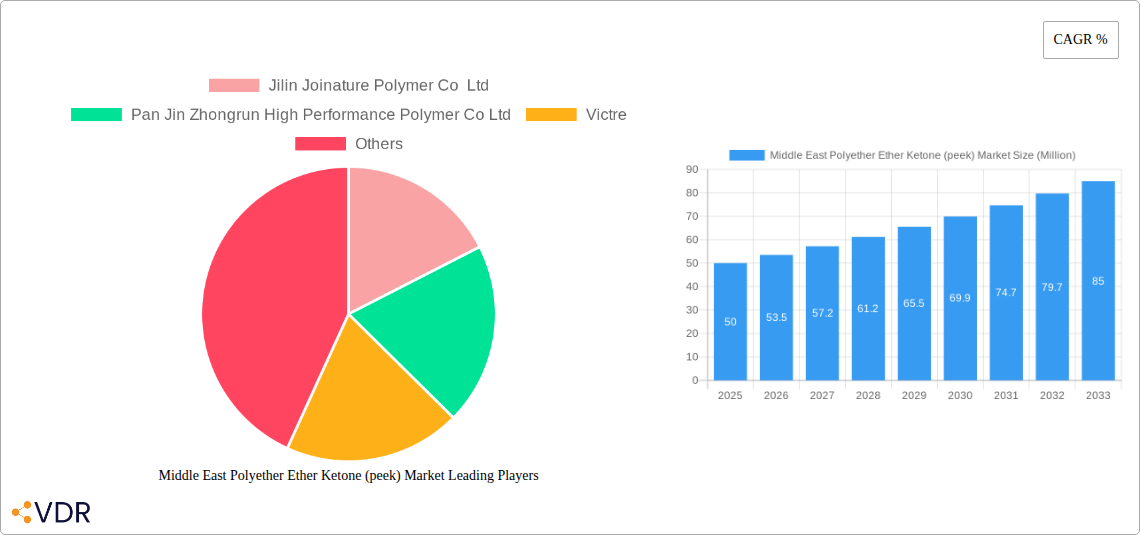Screen dimensions: 1140x535
Task: Click the Others legend label
Action: click(379, 143)
